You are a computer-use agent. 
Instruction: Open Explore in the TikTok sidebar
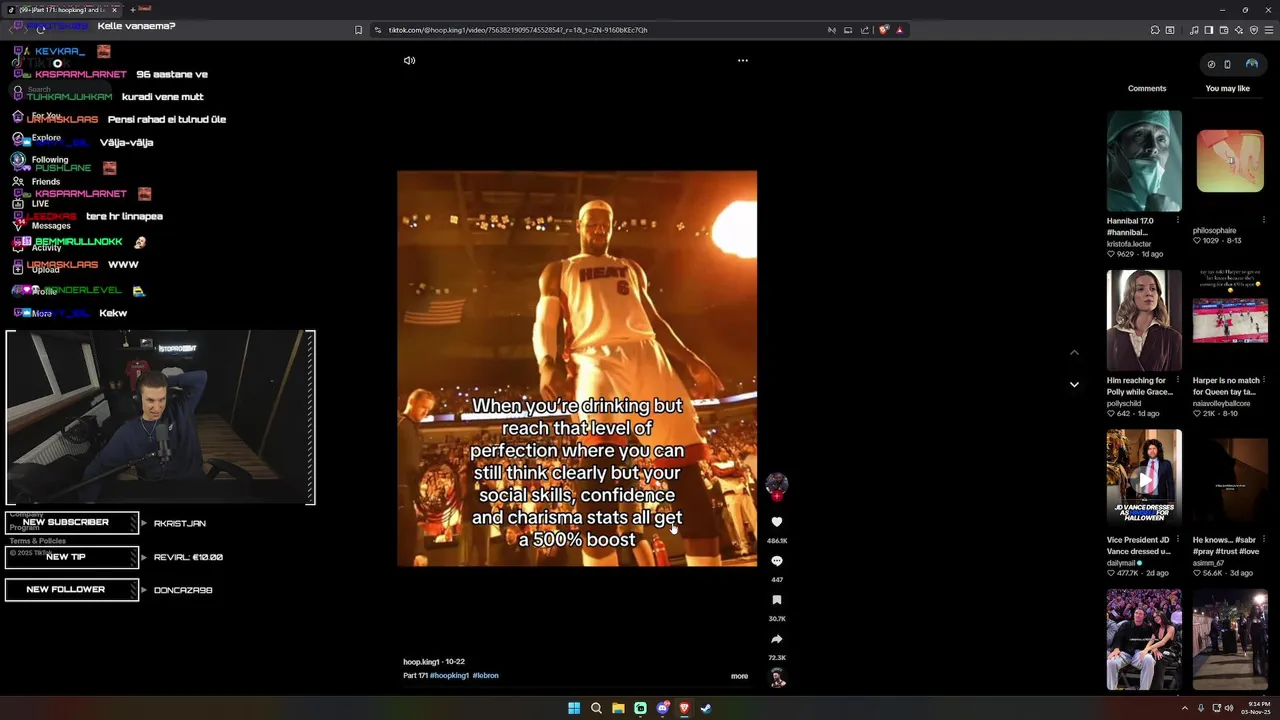(x=46, y=138)
